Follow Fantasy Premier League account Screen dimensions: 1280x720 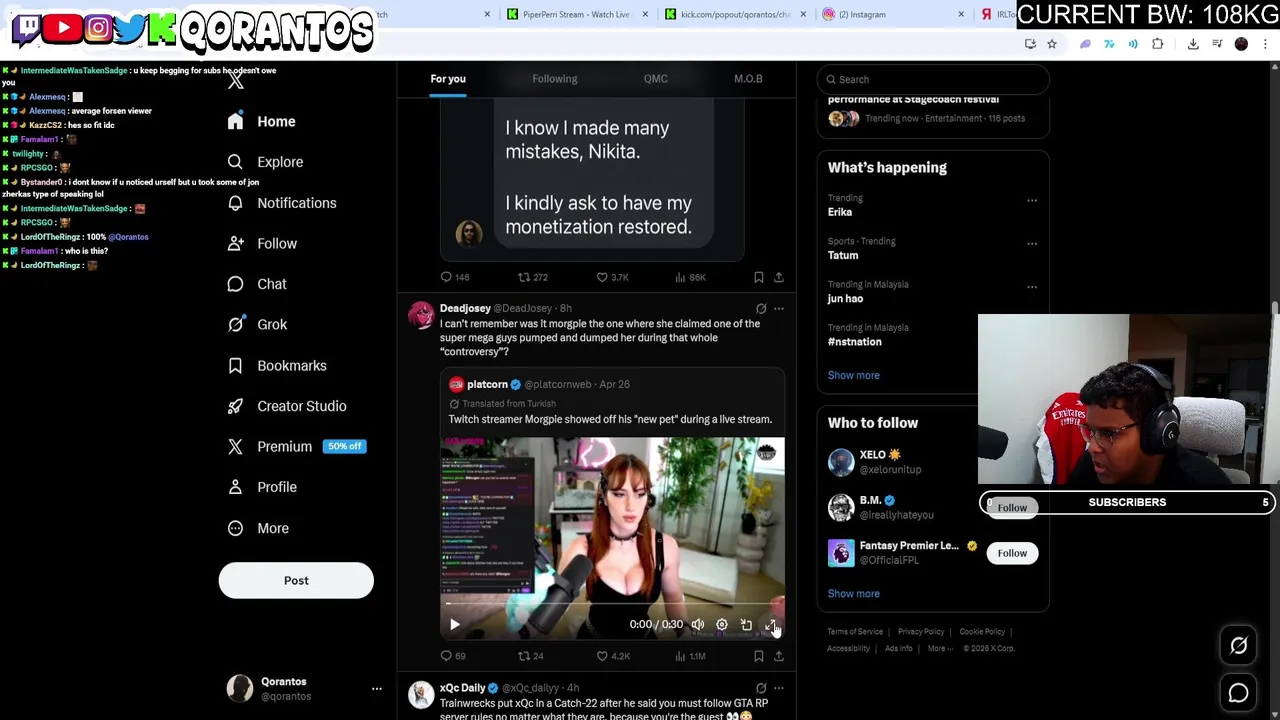pos(1012,553)
